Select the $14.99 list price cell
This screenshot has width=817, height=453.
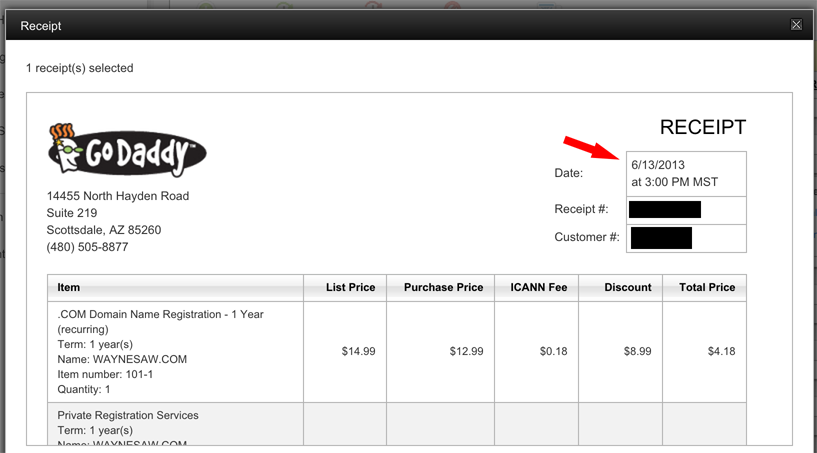[345, 351]
